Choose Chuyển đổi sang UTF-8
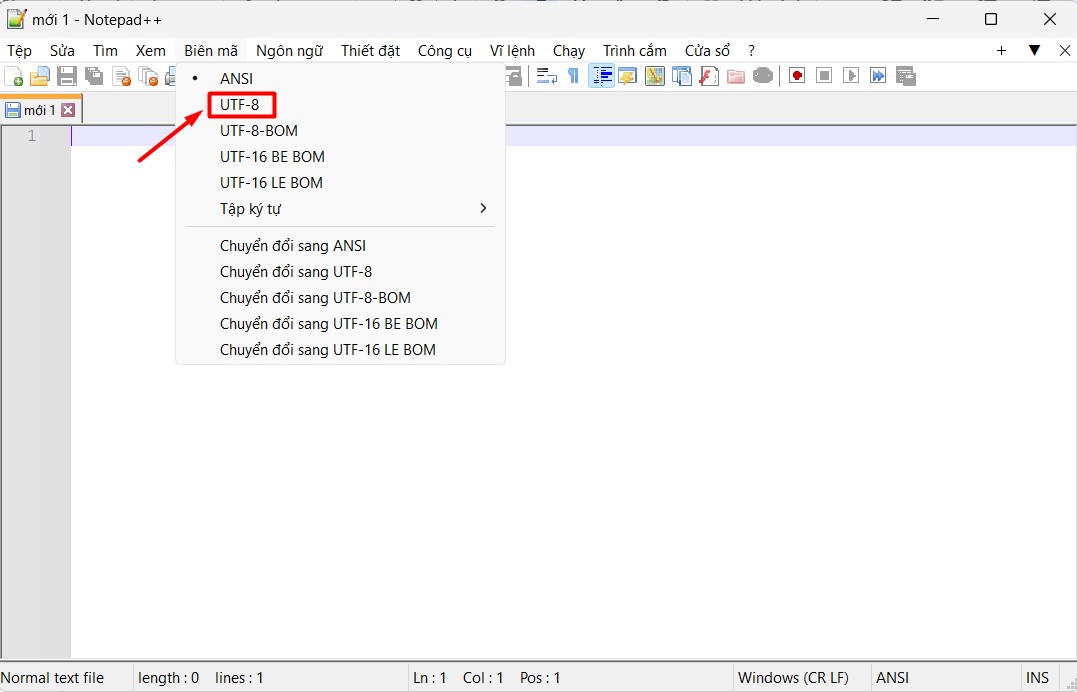 (341, 272)
